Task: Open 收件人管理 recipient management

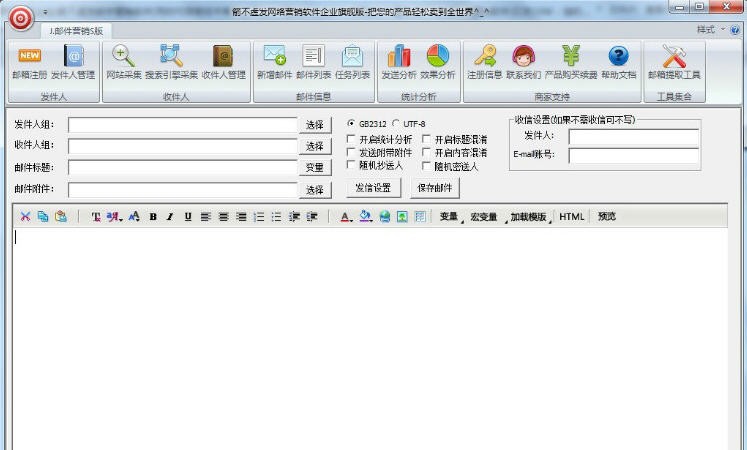Action: coord(223,62)
